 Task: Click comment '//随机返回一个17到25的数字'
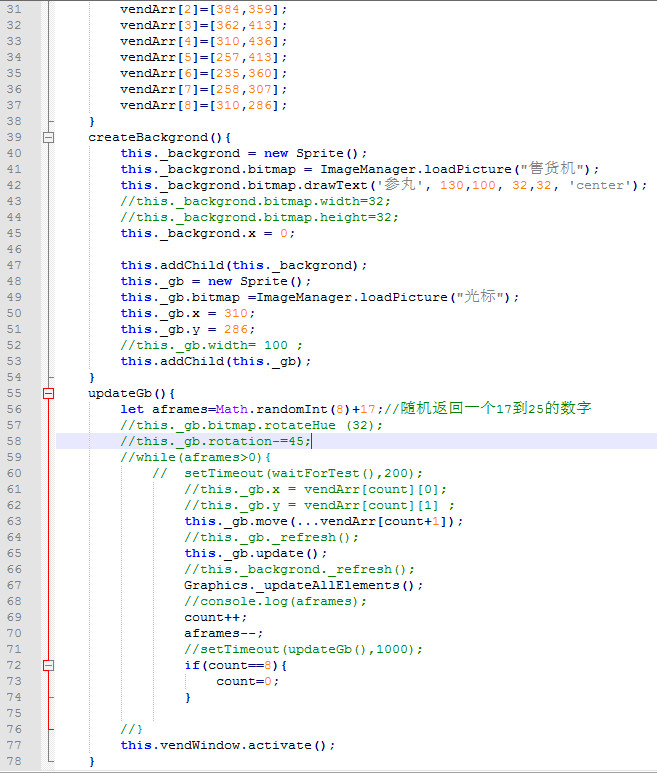coord(487,408)
